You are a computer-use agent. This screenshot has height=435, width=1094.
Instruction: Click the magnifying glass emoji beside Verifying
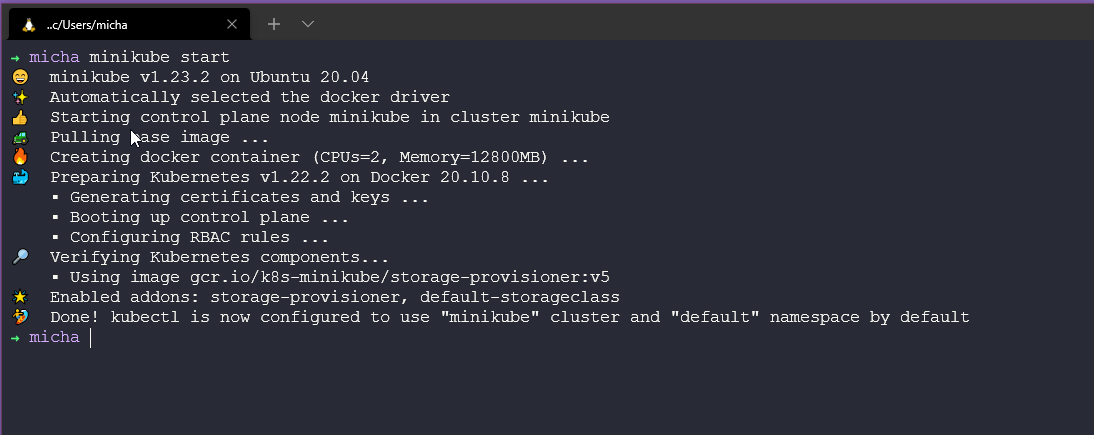[20, 257]
